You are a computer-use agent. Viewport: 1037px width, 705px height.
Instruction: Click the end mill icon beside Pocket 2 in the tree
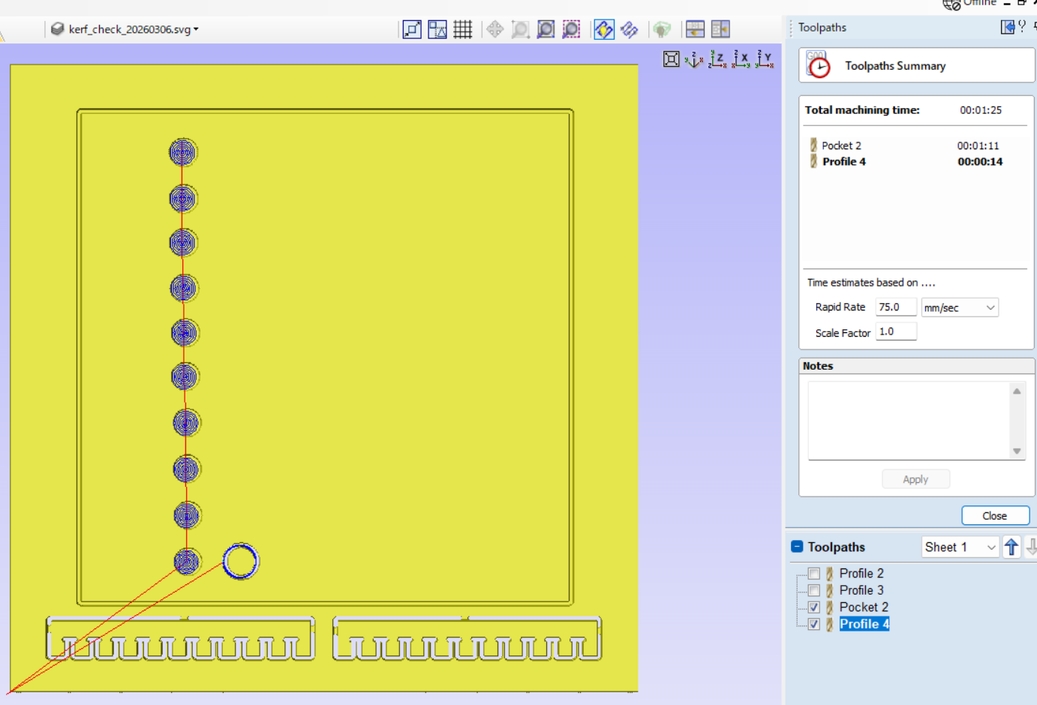[829, 607]
